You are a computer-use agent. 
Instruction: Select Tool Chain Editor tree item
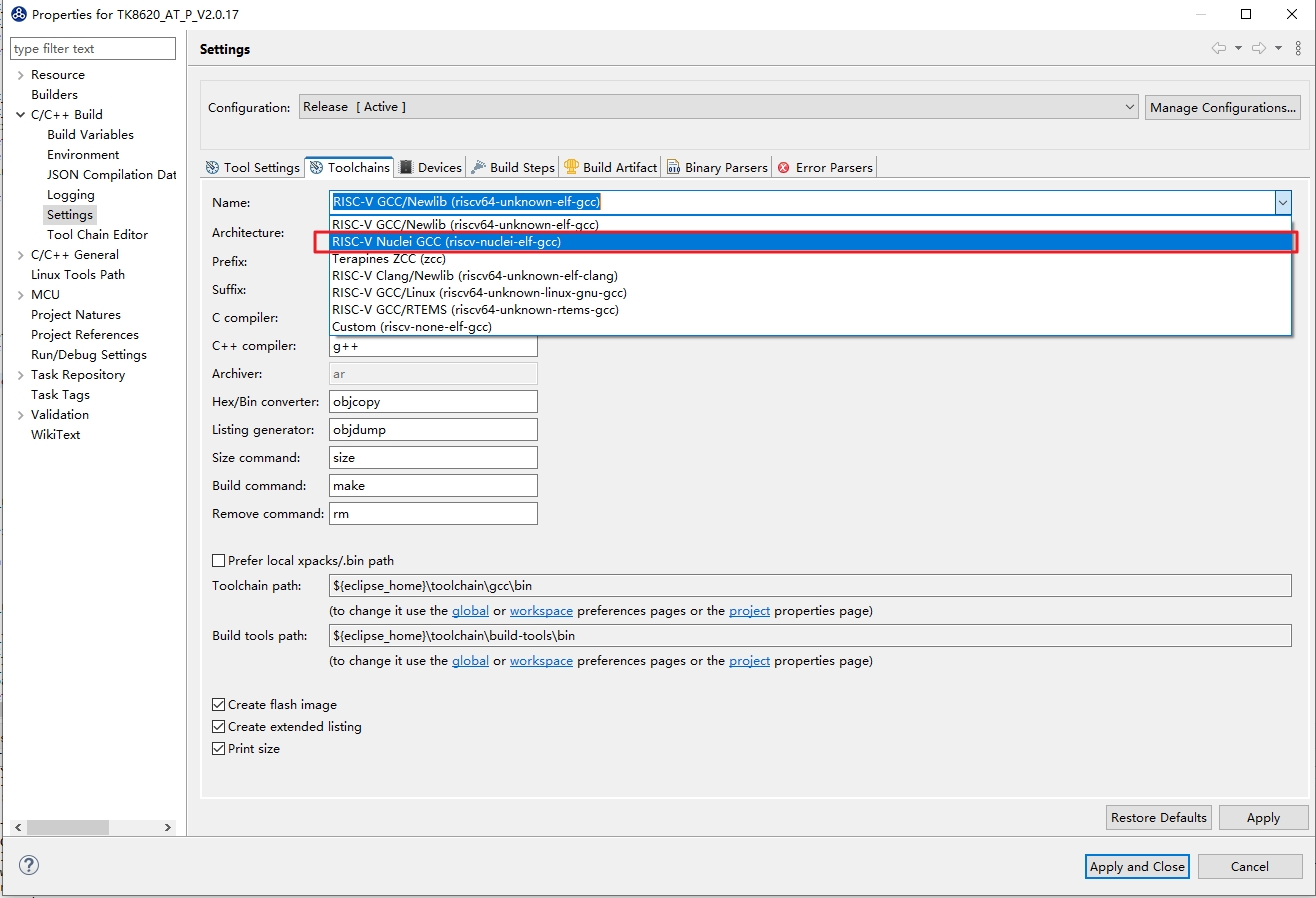click(97, 235)
